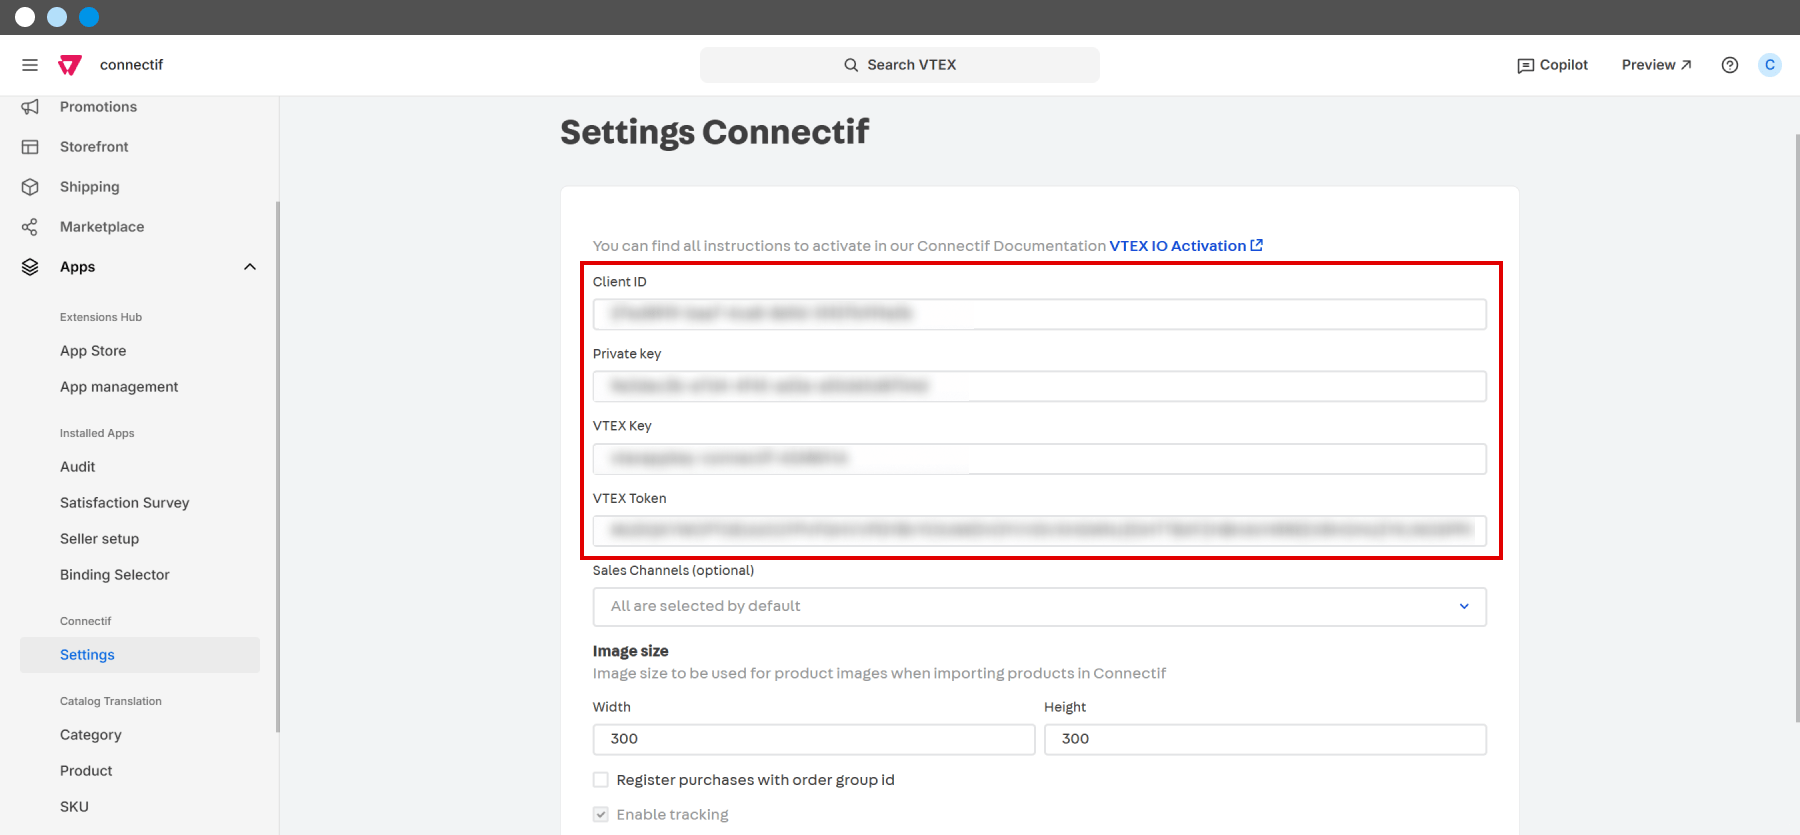Open the Audit app
Image resolution: width=1800 pixels, height=835 pixels.
(77, 467)
